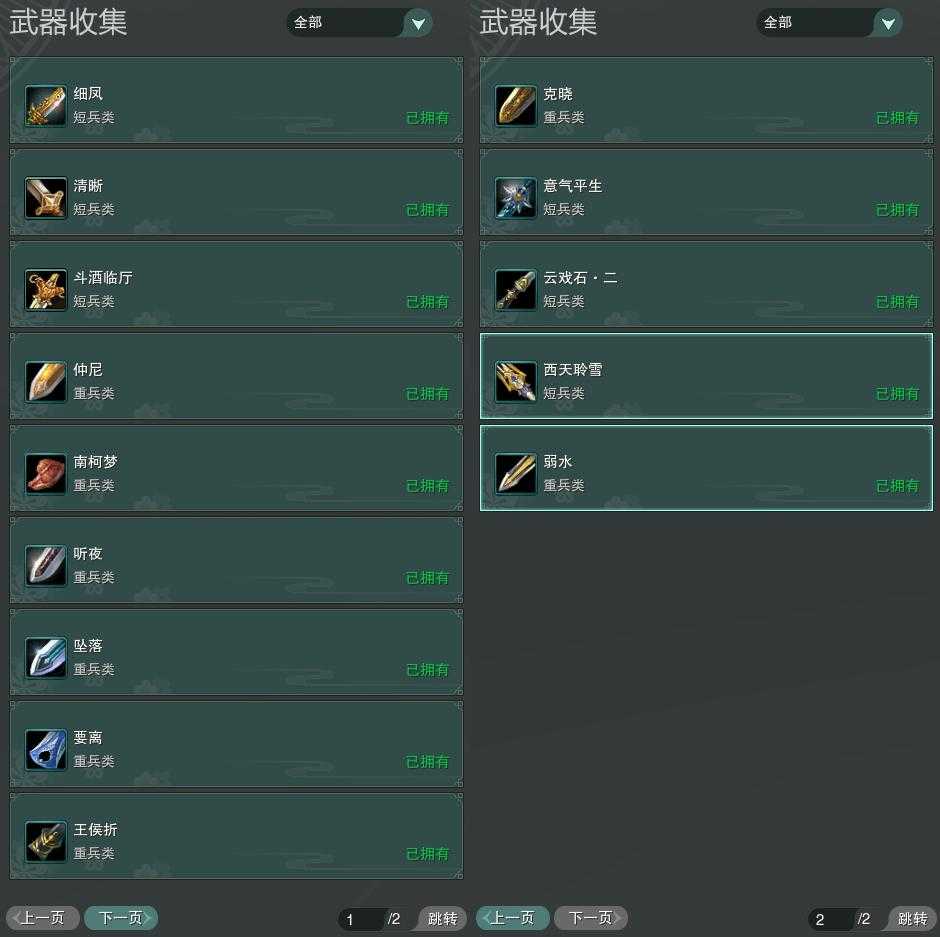940x937 pixels.
Task: Click the left page number input showing 1
Action: [x=361, y=919]
